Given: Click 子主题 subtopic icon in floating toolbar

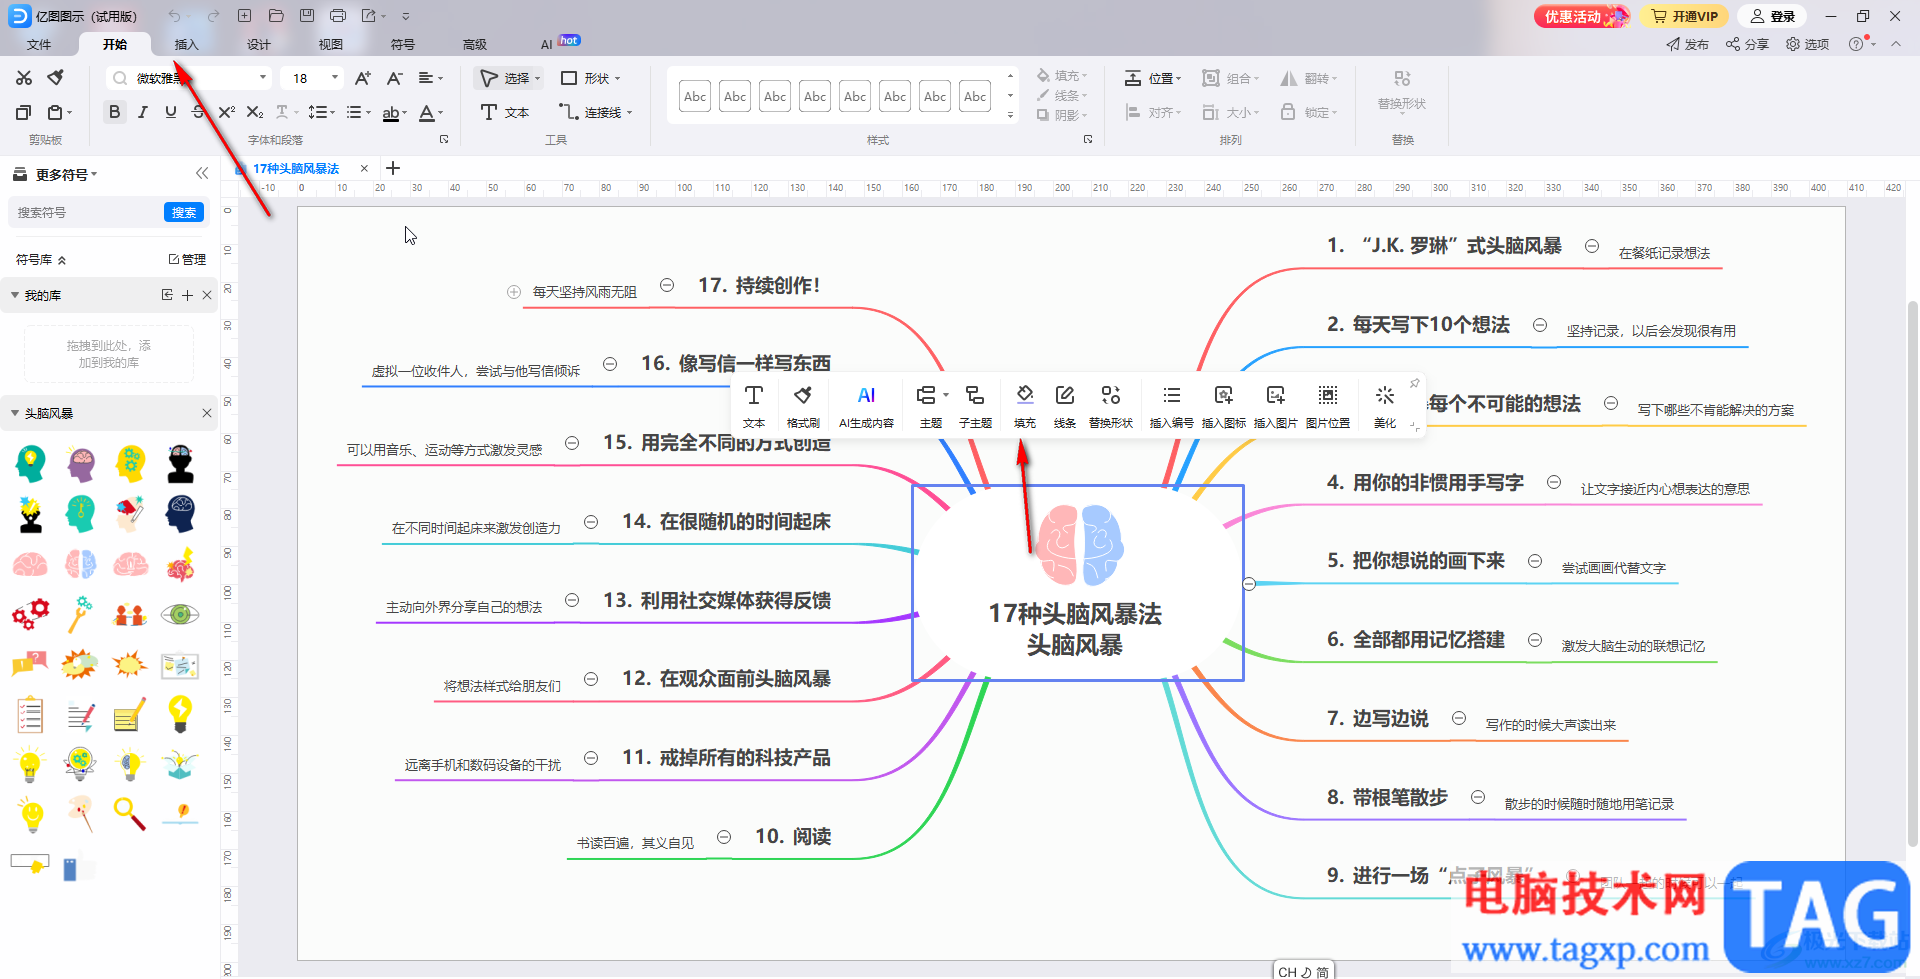Looking at the screenshot, I should 975,405.
